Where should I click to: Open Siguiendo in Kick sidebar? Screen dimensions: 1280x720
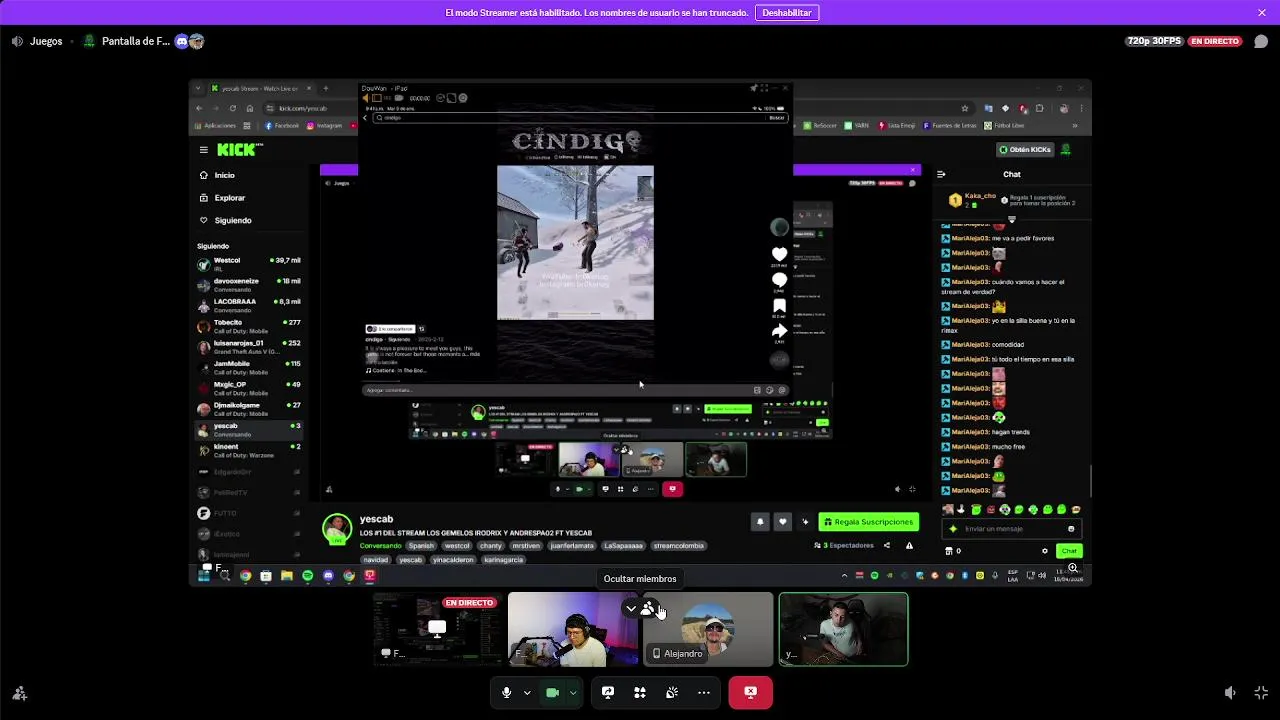[232, 220]
